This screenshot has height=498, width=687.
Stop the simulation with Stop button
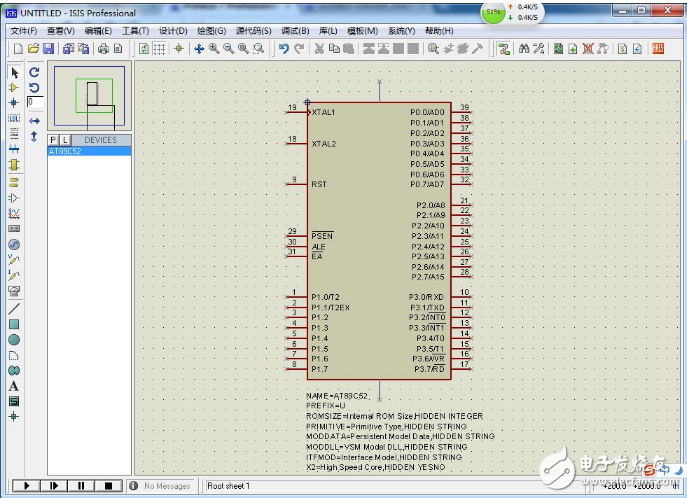click(108, 486)
